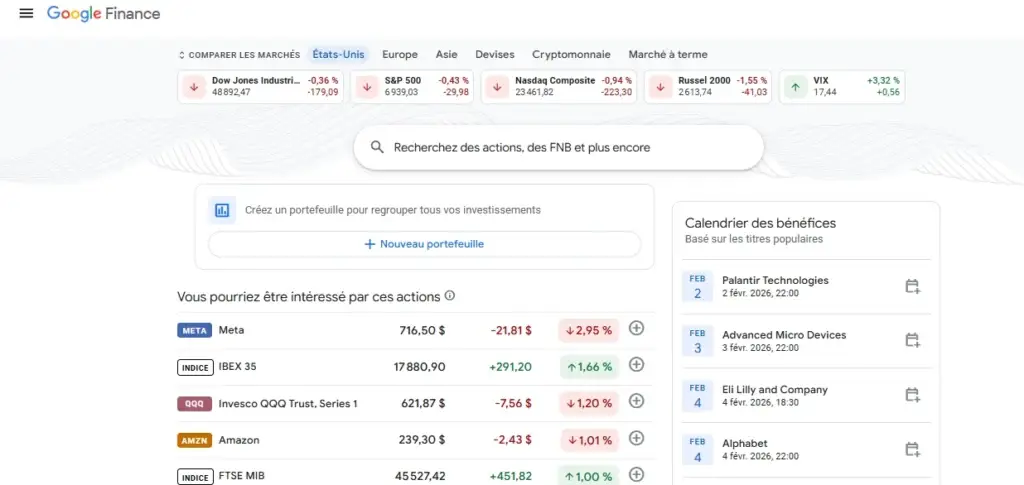Click the QQQ ticker badge
This screenshot has width=1024, height=485.
pyautogui.click(x=195, y=403)
